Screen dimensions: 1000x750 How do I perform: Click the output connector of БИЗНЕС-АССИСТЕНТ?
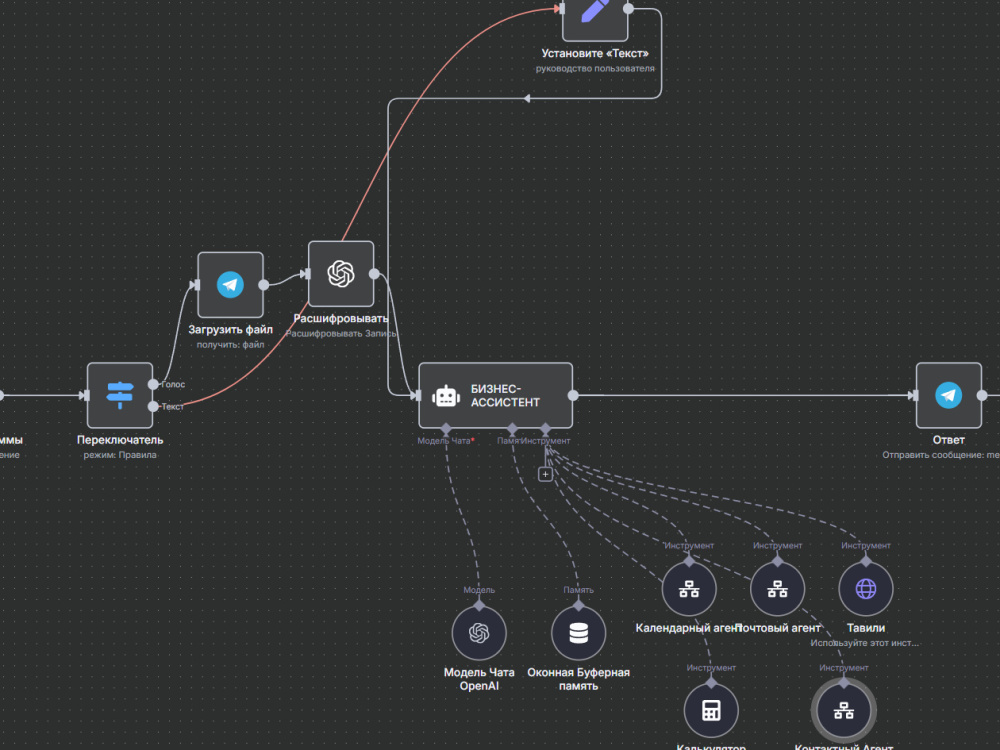pyautogui.click(x=573, y=395)
